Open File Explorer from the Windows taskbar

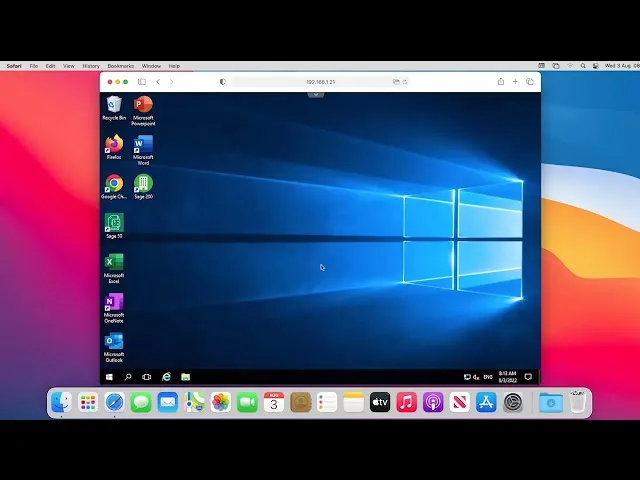point(185,377)
